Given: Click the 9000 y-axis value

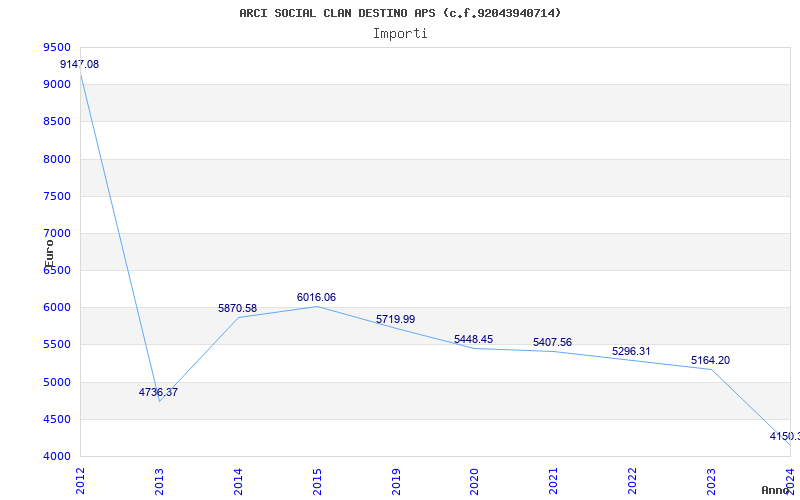Looking at the screenshot, I should pos(57,85).
